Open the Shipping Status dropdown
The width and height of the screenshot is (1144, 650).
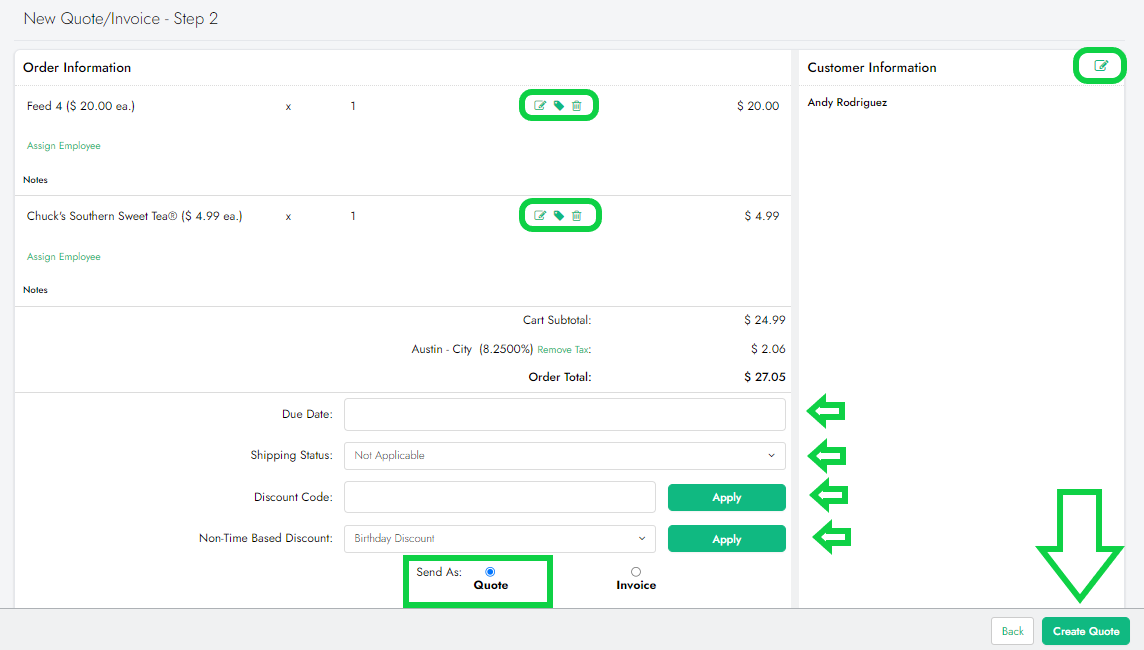tap(564, 456)
